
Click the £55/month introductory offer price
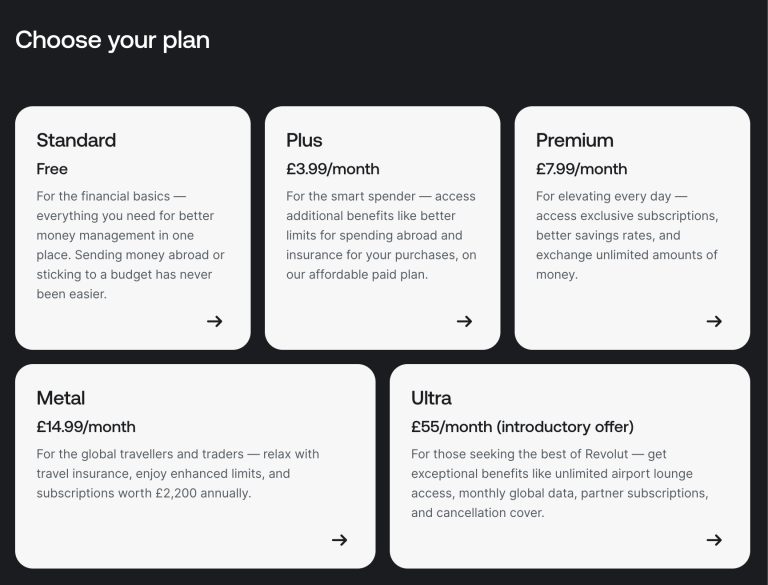522,427
